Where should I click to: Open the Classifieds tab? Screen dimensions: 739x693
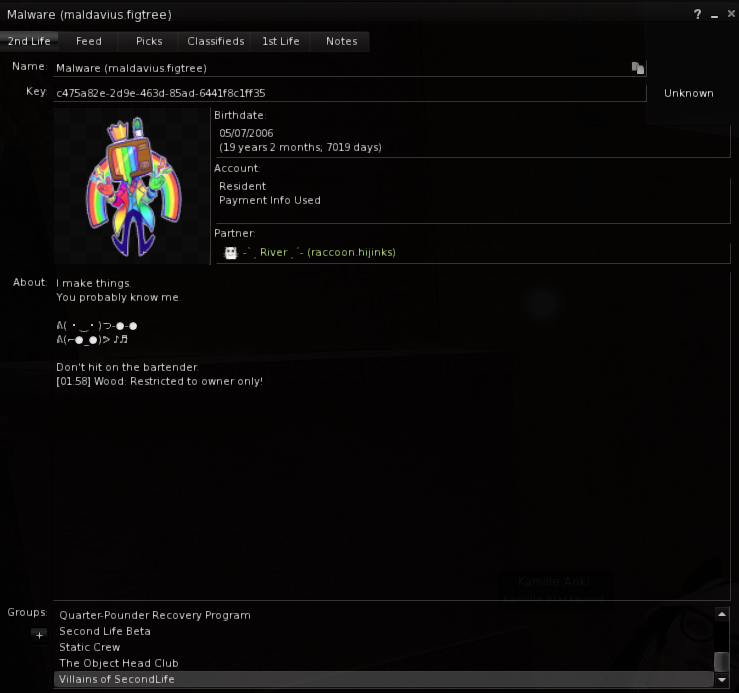216,41
